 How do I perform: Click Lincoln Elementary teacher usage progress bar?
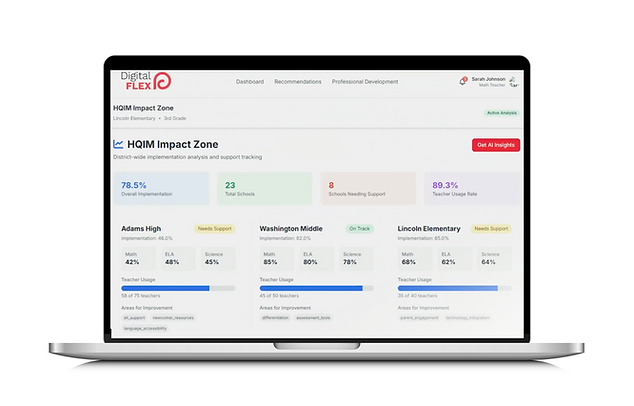click(454, 288)
